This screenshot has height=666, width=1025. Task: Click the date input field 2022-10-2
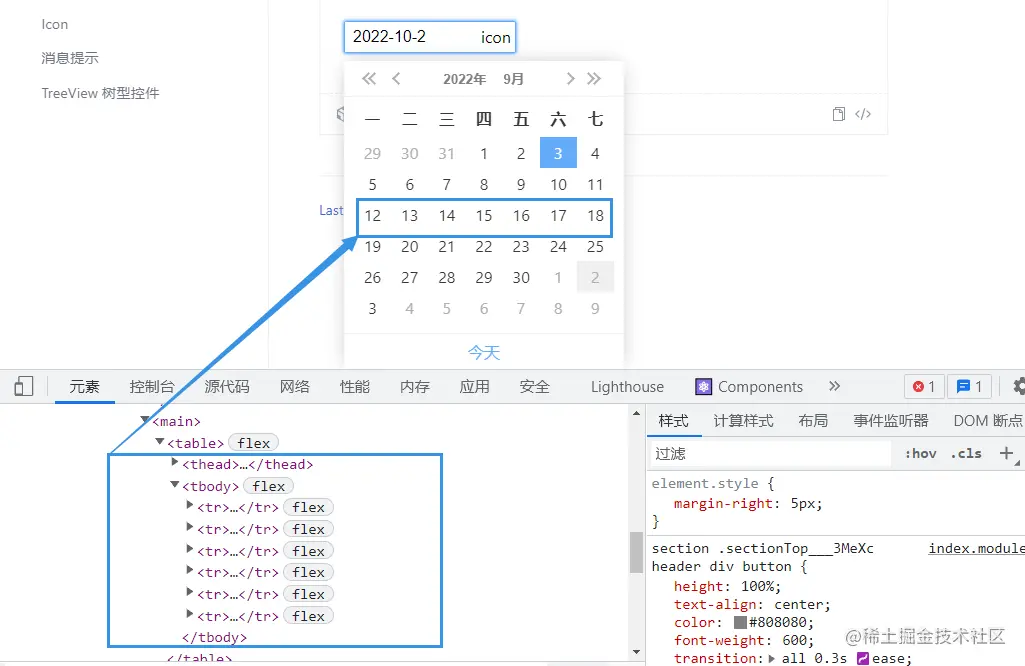click(429, 37)
